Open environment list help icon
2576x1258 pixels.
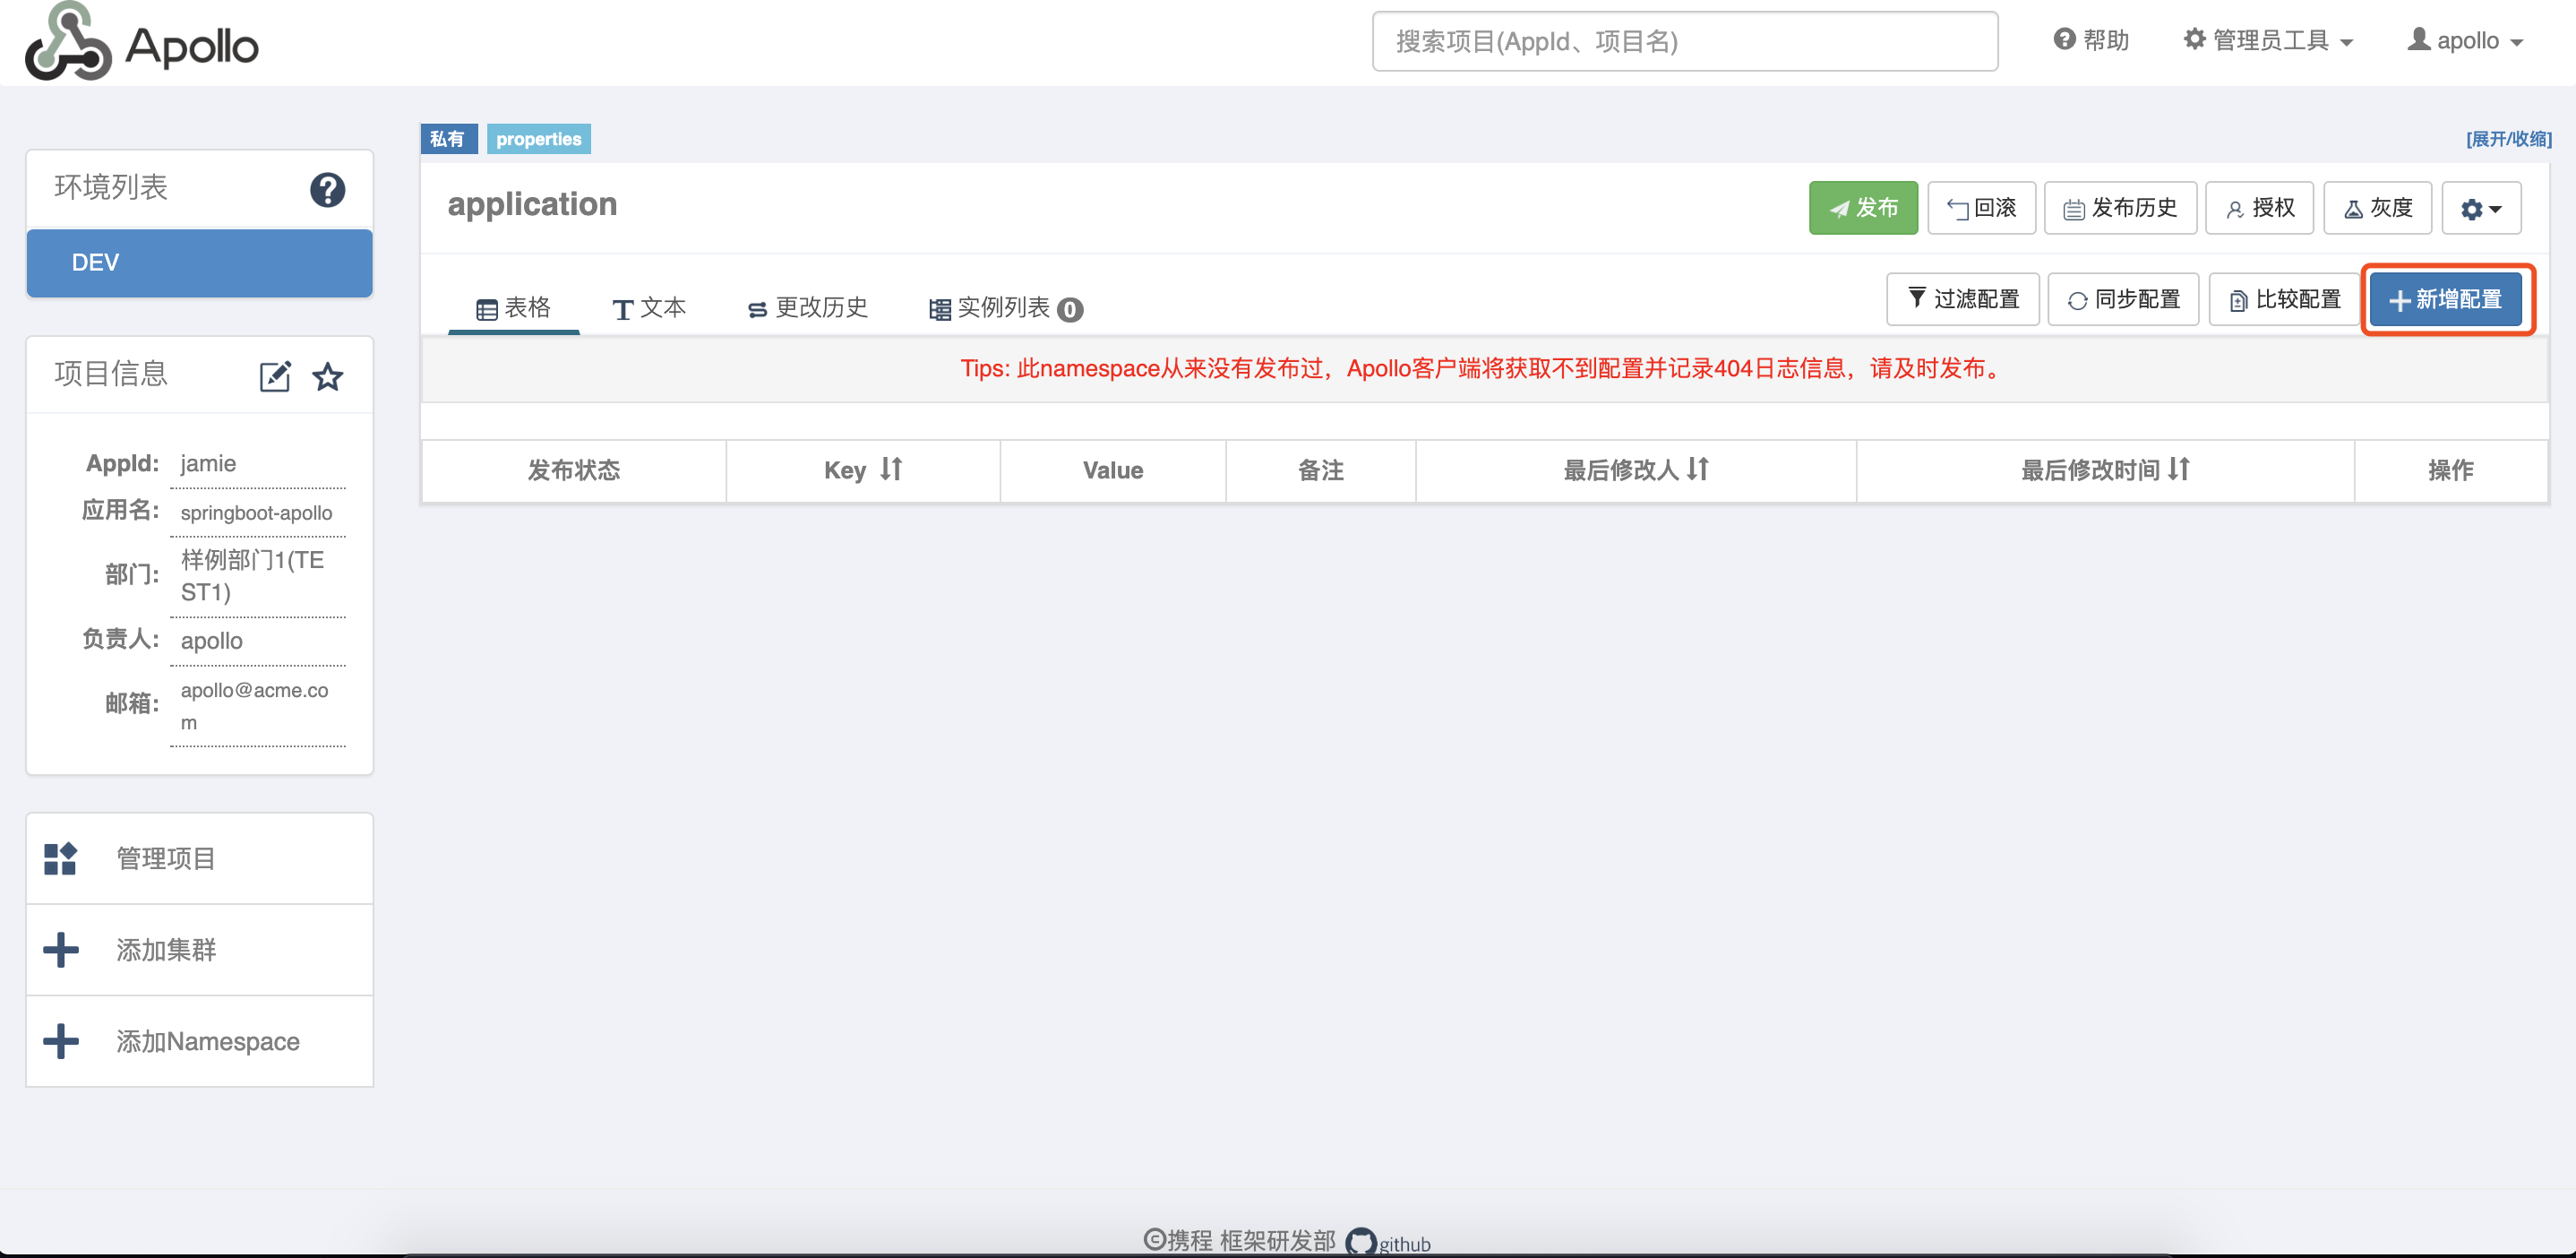(x=328, y=189)
